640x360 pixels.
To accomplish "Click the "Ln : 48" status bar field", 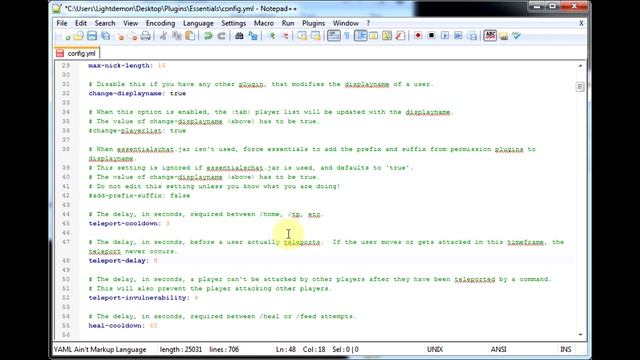I will click(x=286, y=349).
